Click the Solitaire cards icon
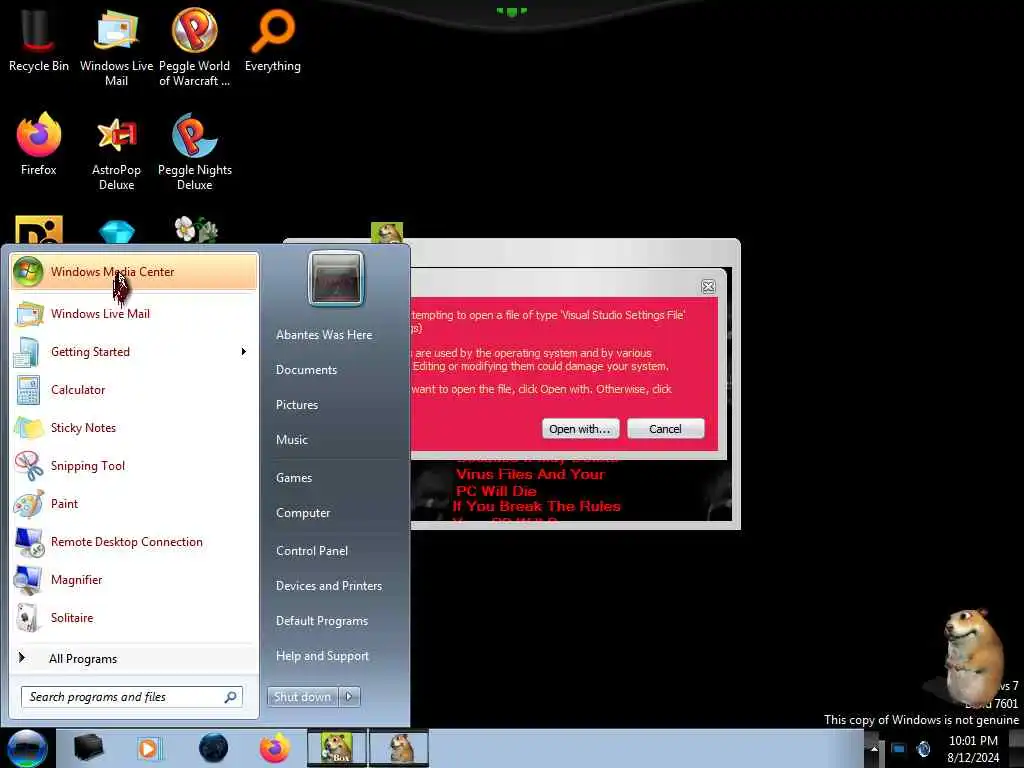This screenshot has height=768, width=1024. 28,618
